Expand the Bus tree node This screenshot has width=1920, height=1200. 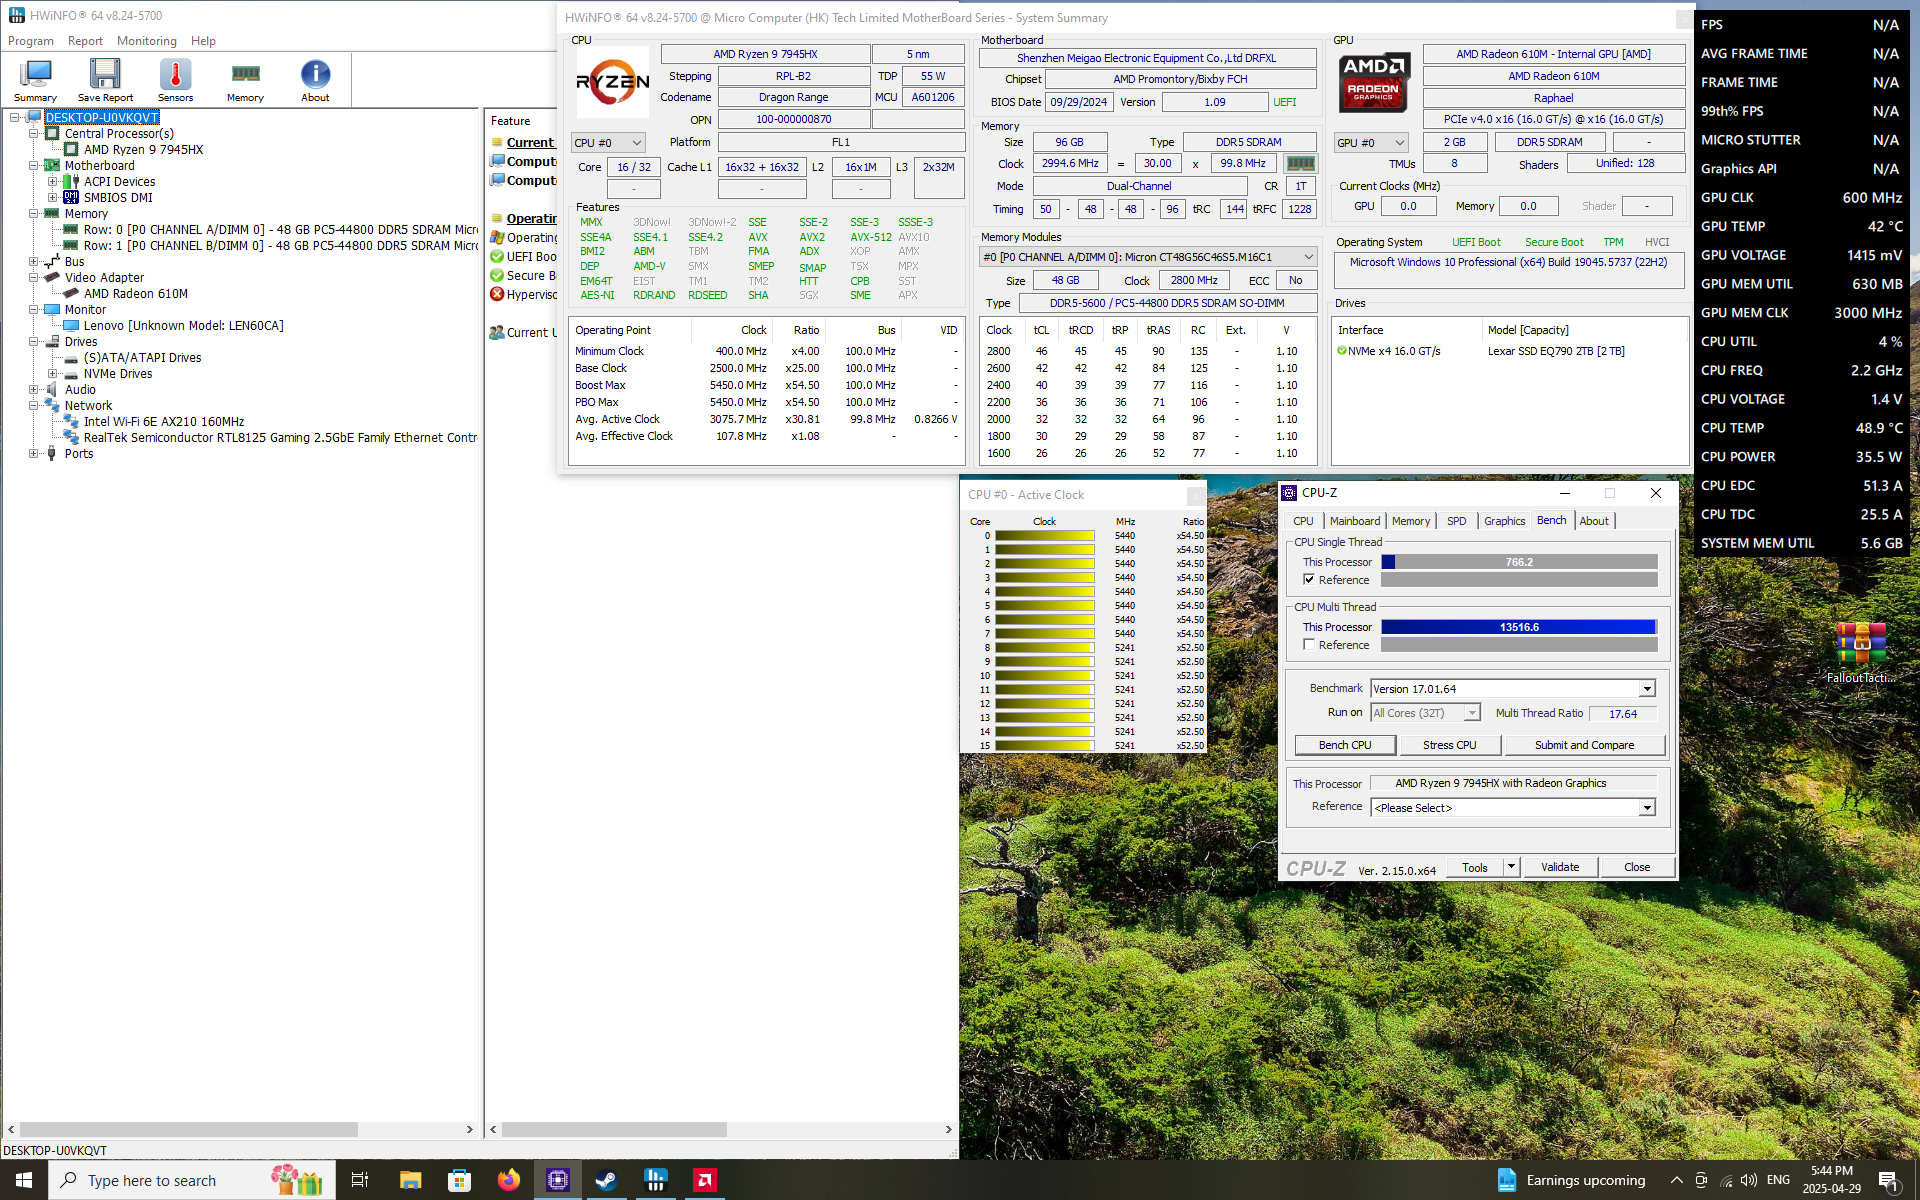33,261
